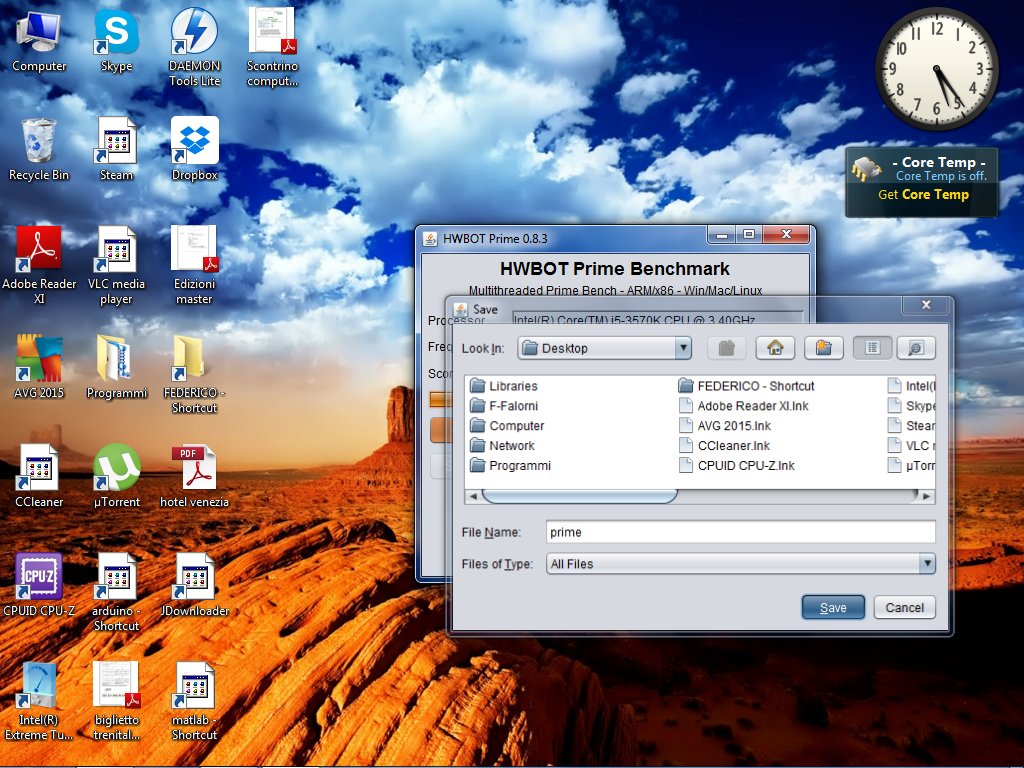Create a new folder in Save dialog
Image resolution: width=1024 pixels, height=768 pixels.
(824, 348)
